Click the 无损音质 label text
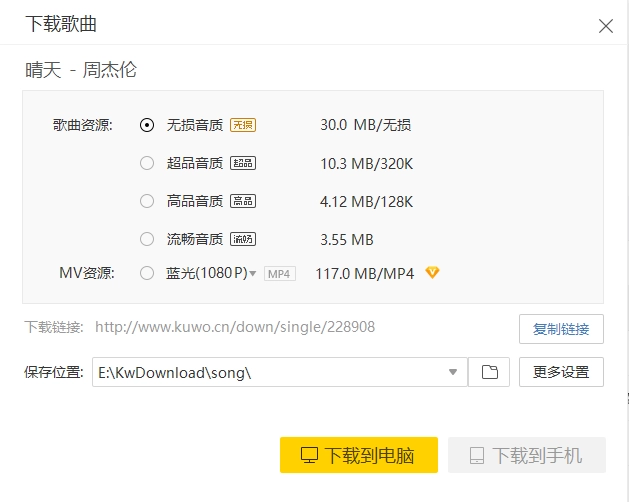629x502 pixels. click(195, 125)
